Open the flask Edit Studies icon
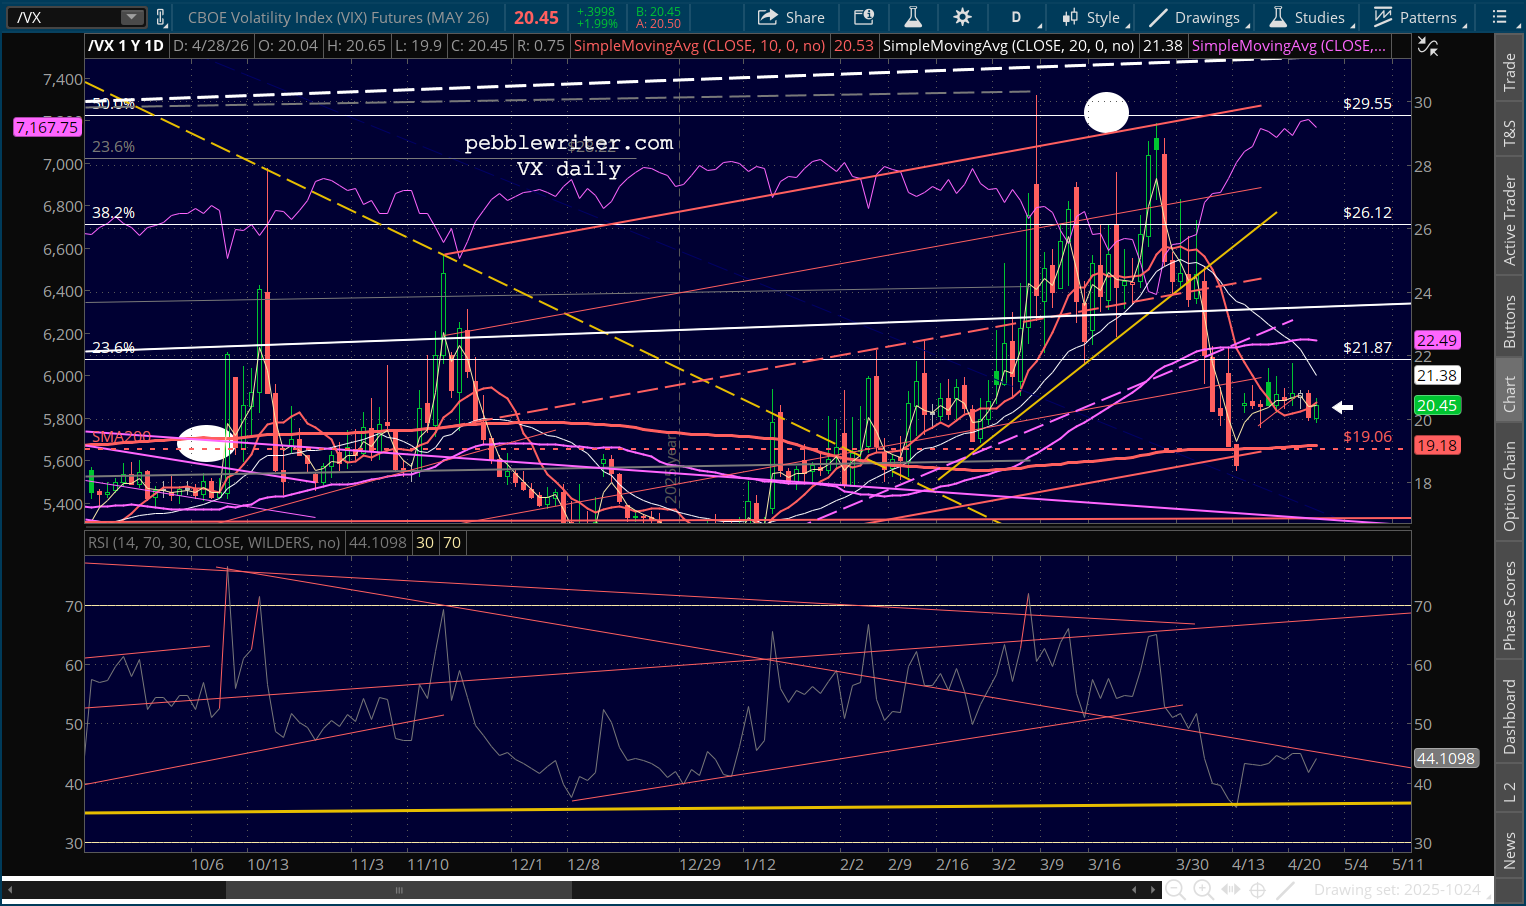 (912, 17)
